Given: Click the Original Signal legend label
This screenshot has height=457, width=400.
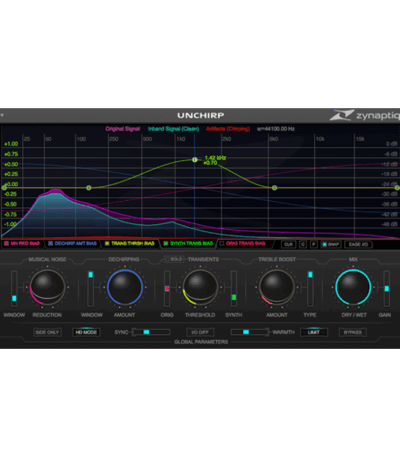Looking at the screenshot, I should click(123, 129).
